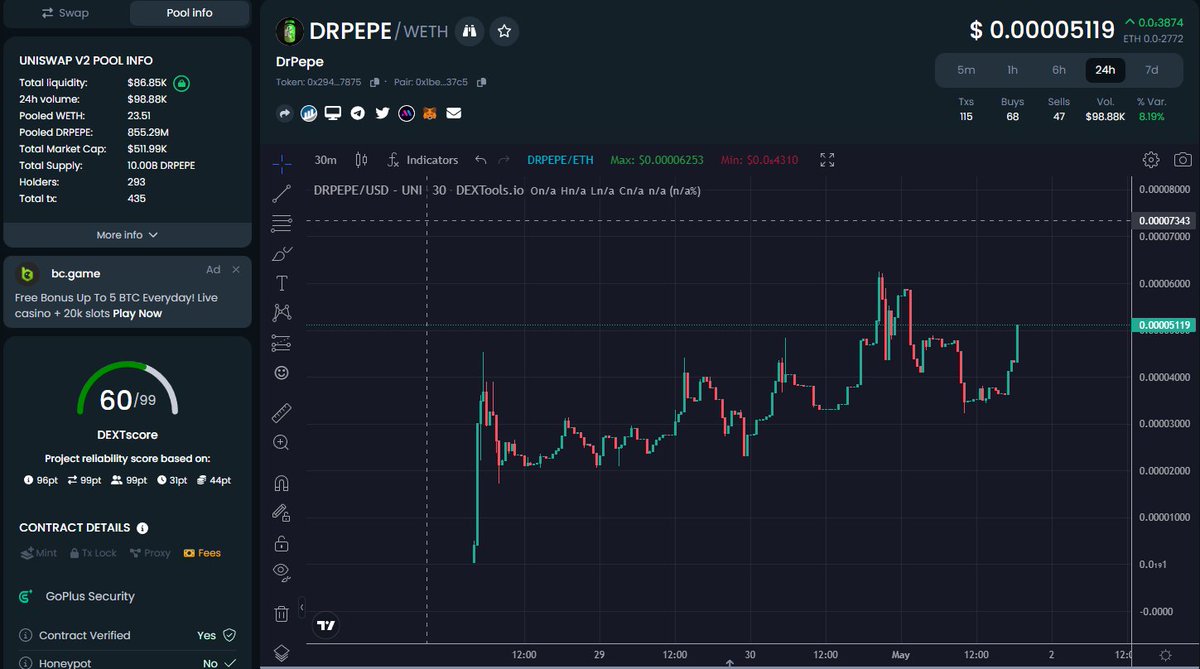
Task: Select the 5m stats timeframe
Action: pyautogui.click(x=966, y=70)
